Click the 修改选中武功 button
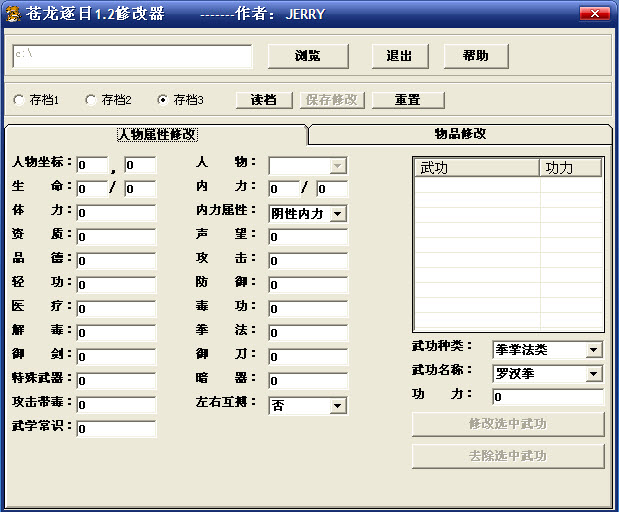Screen dimensions: 619x512 tap(508, 424)
